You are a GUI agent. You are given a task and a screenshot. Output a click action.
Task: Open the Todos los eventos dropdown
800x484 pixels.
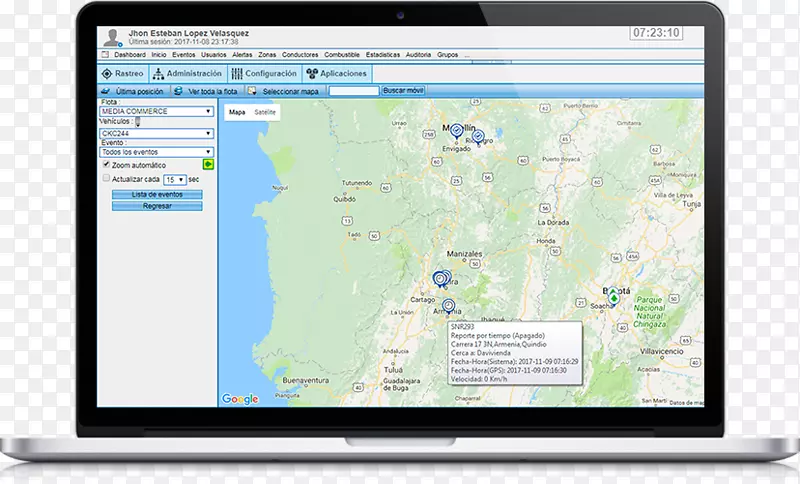[x=157, y=152]
